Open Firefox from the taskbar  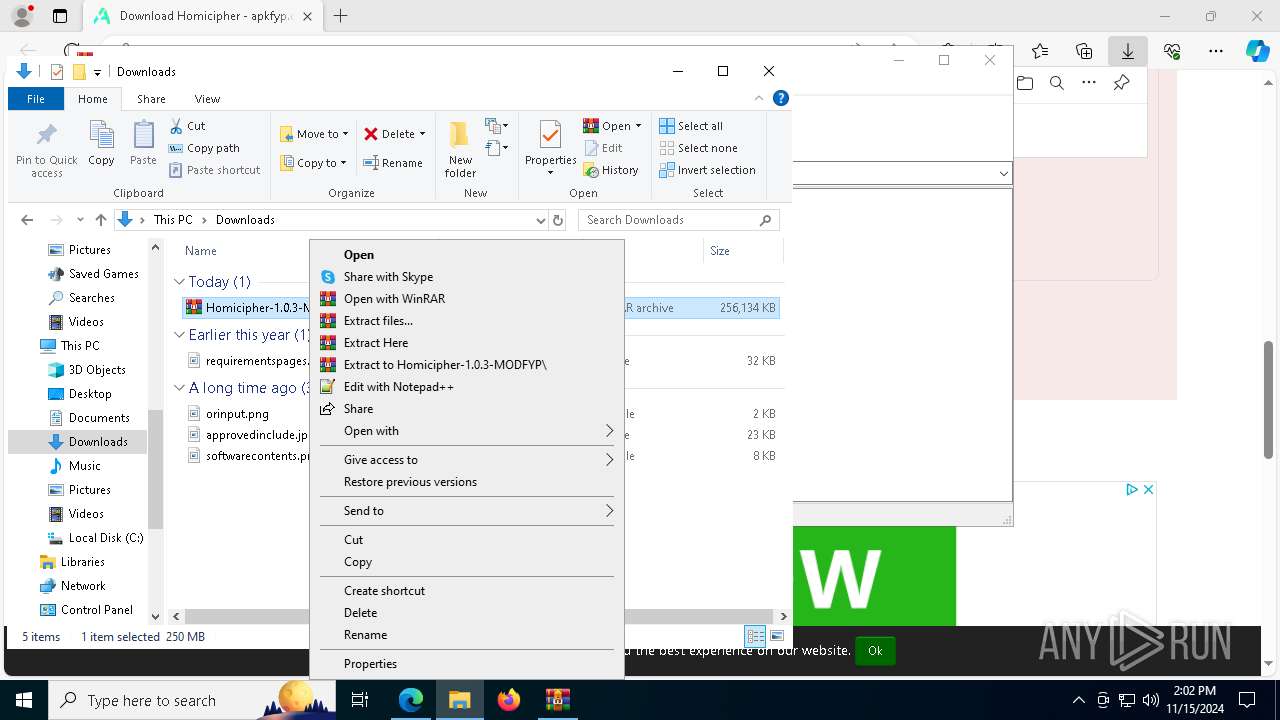[x=509, y=700]
